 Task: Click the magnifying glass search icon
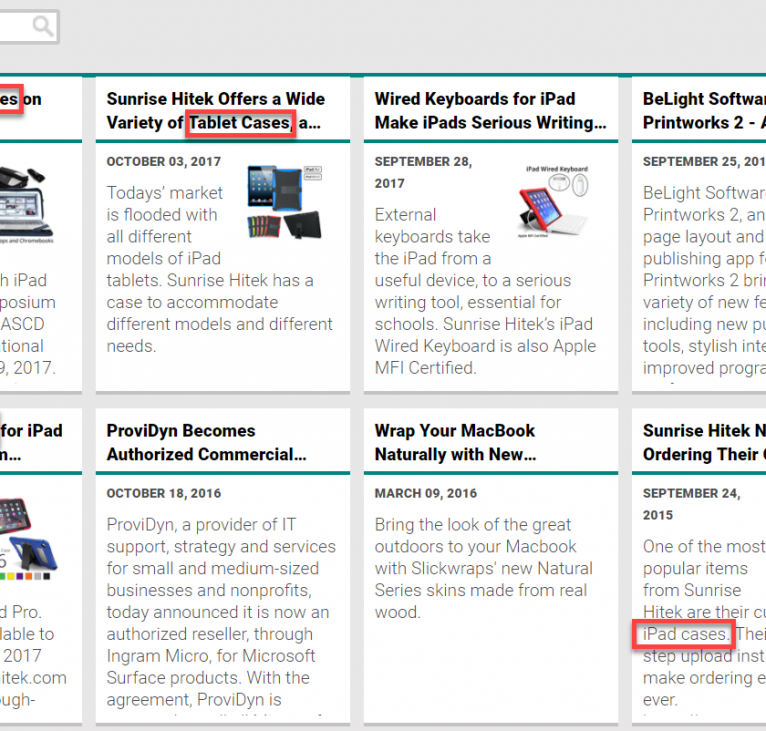click(43, 27)
